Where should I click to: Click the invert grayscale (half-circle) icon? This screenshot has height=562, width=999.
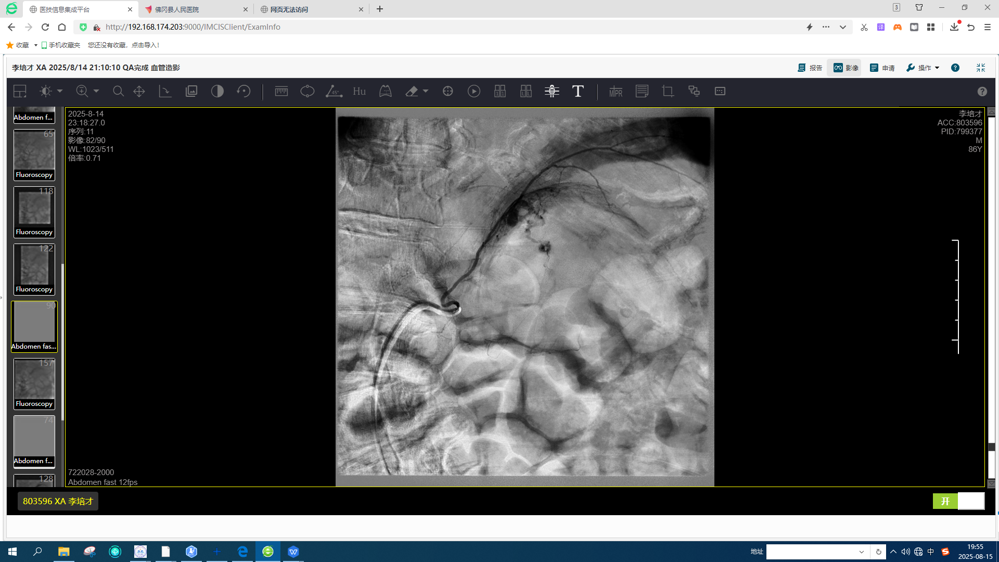tap(217, 91)
